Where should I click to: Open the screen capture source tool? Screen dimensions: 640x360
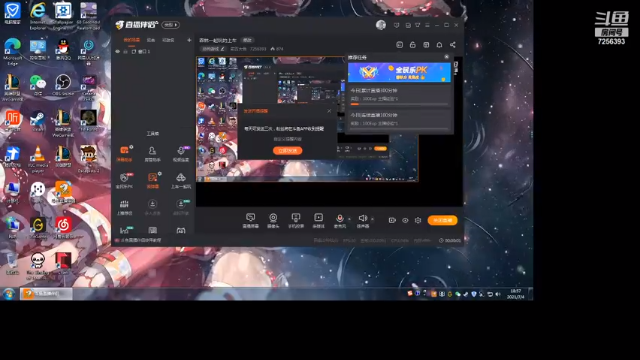[251, 220]
